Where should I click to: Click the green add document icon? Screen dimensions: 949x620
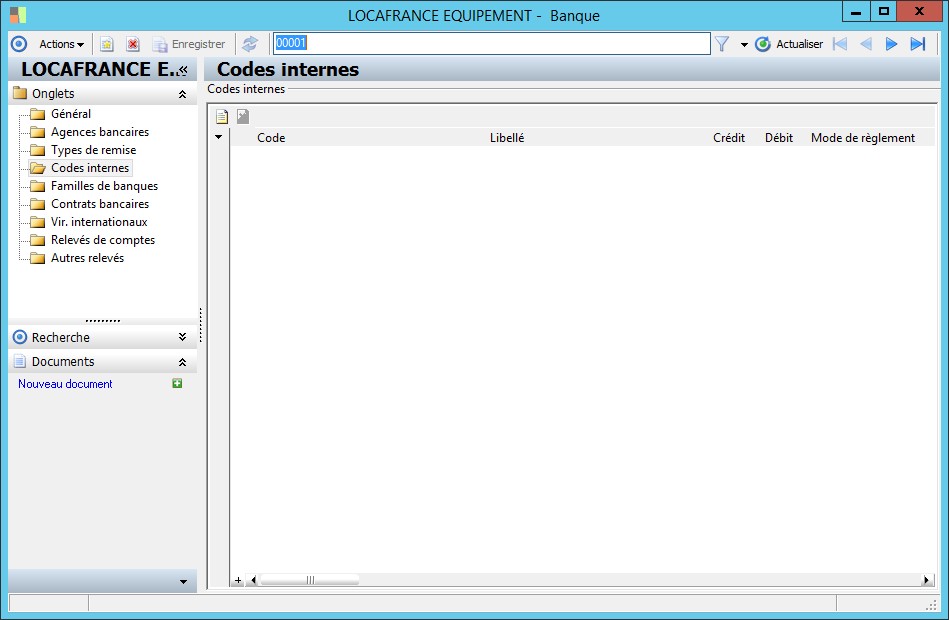[x=177, y=383]
